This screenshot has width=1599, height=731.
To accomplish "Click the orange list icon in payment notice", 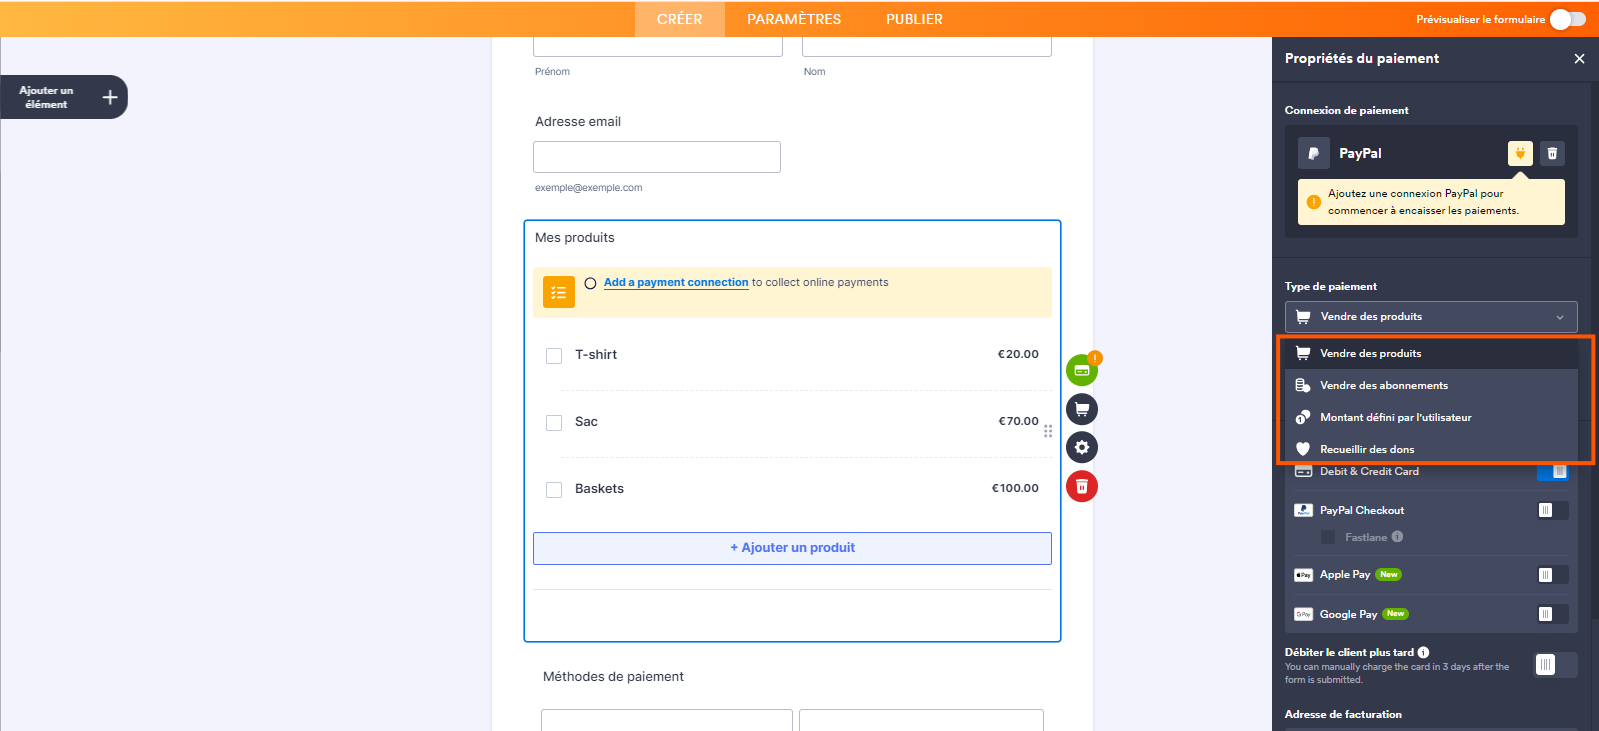I will pos(559,292).
